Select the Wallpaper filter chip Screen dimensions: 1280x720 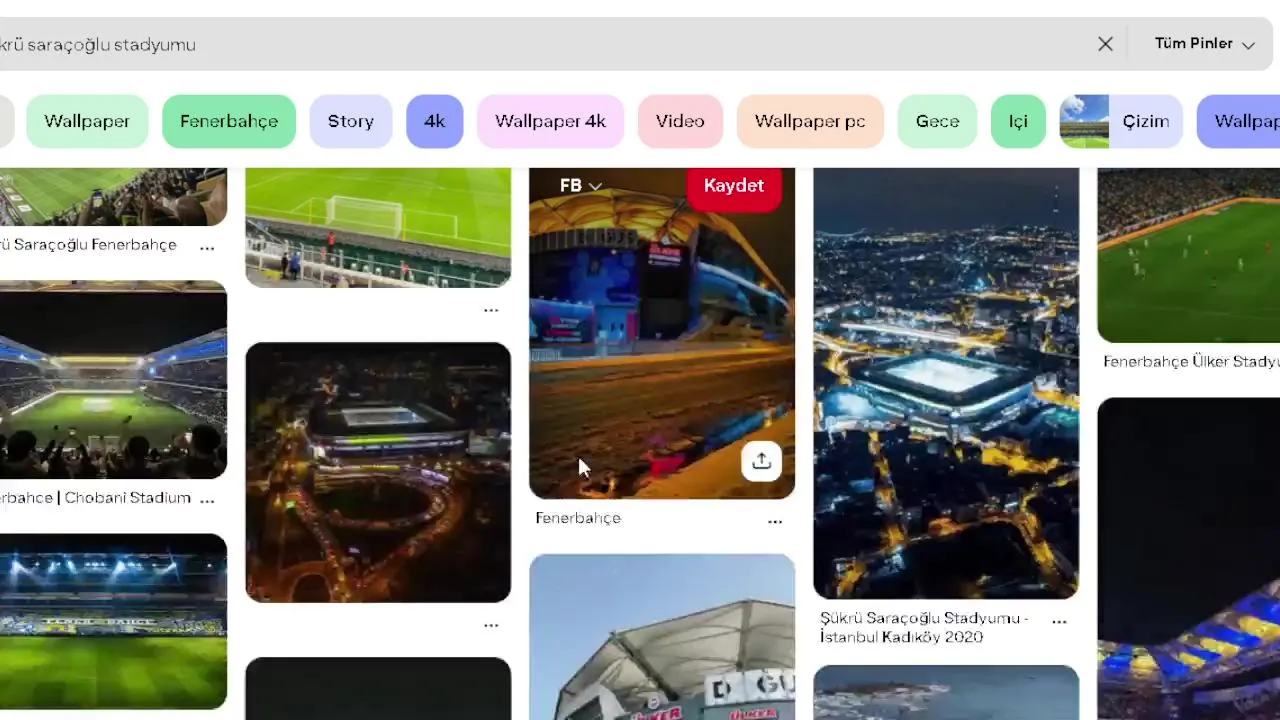tap(87, 121)
